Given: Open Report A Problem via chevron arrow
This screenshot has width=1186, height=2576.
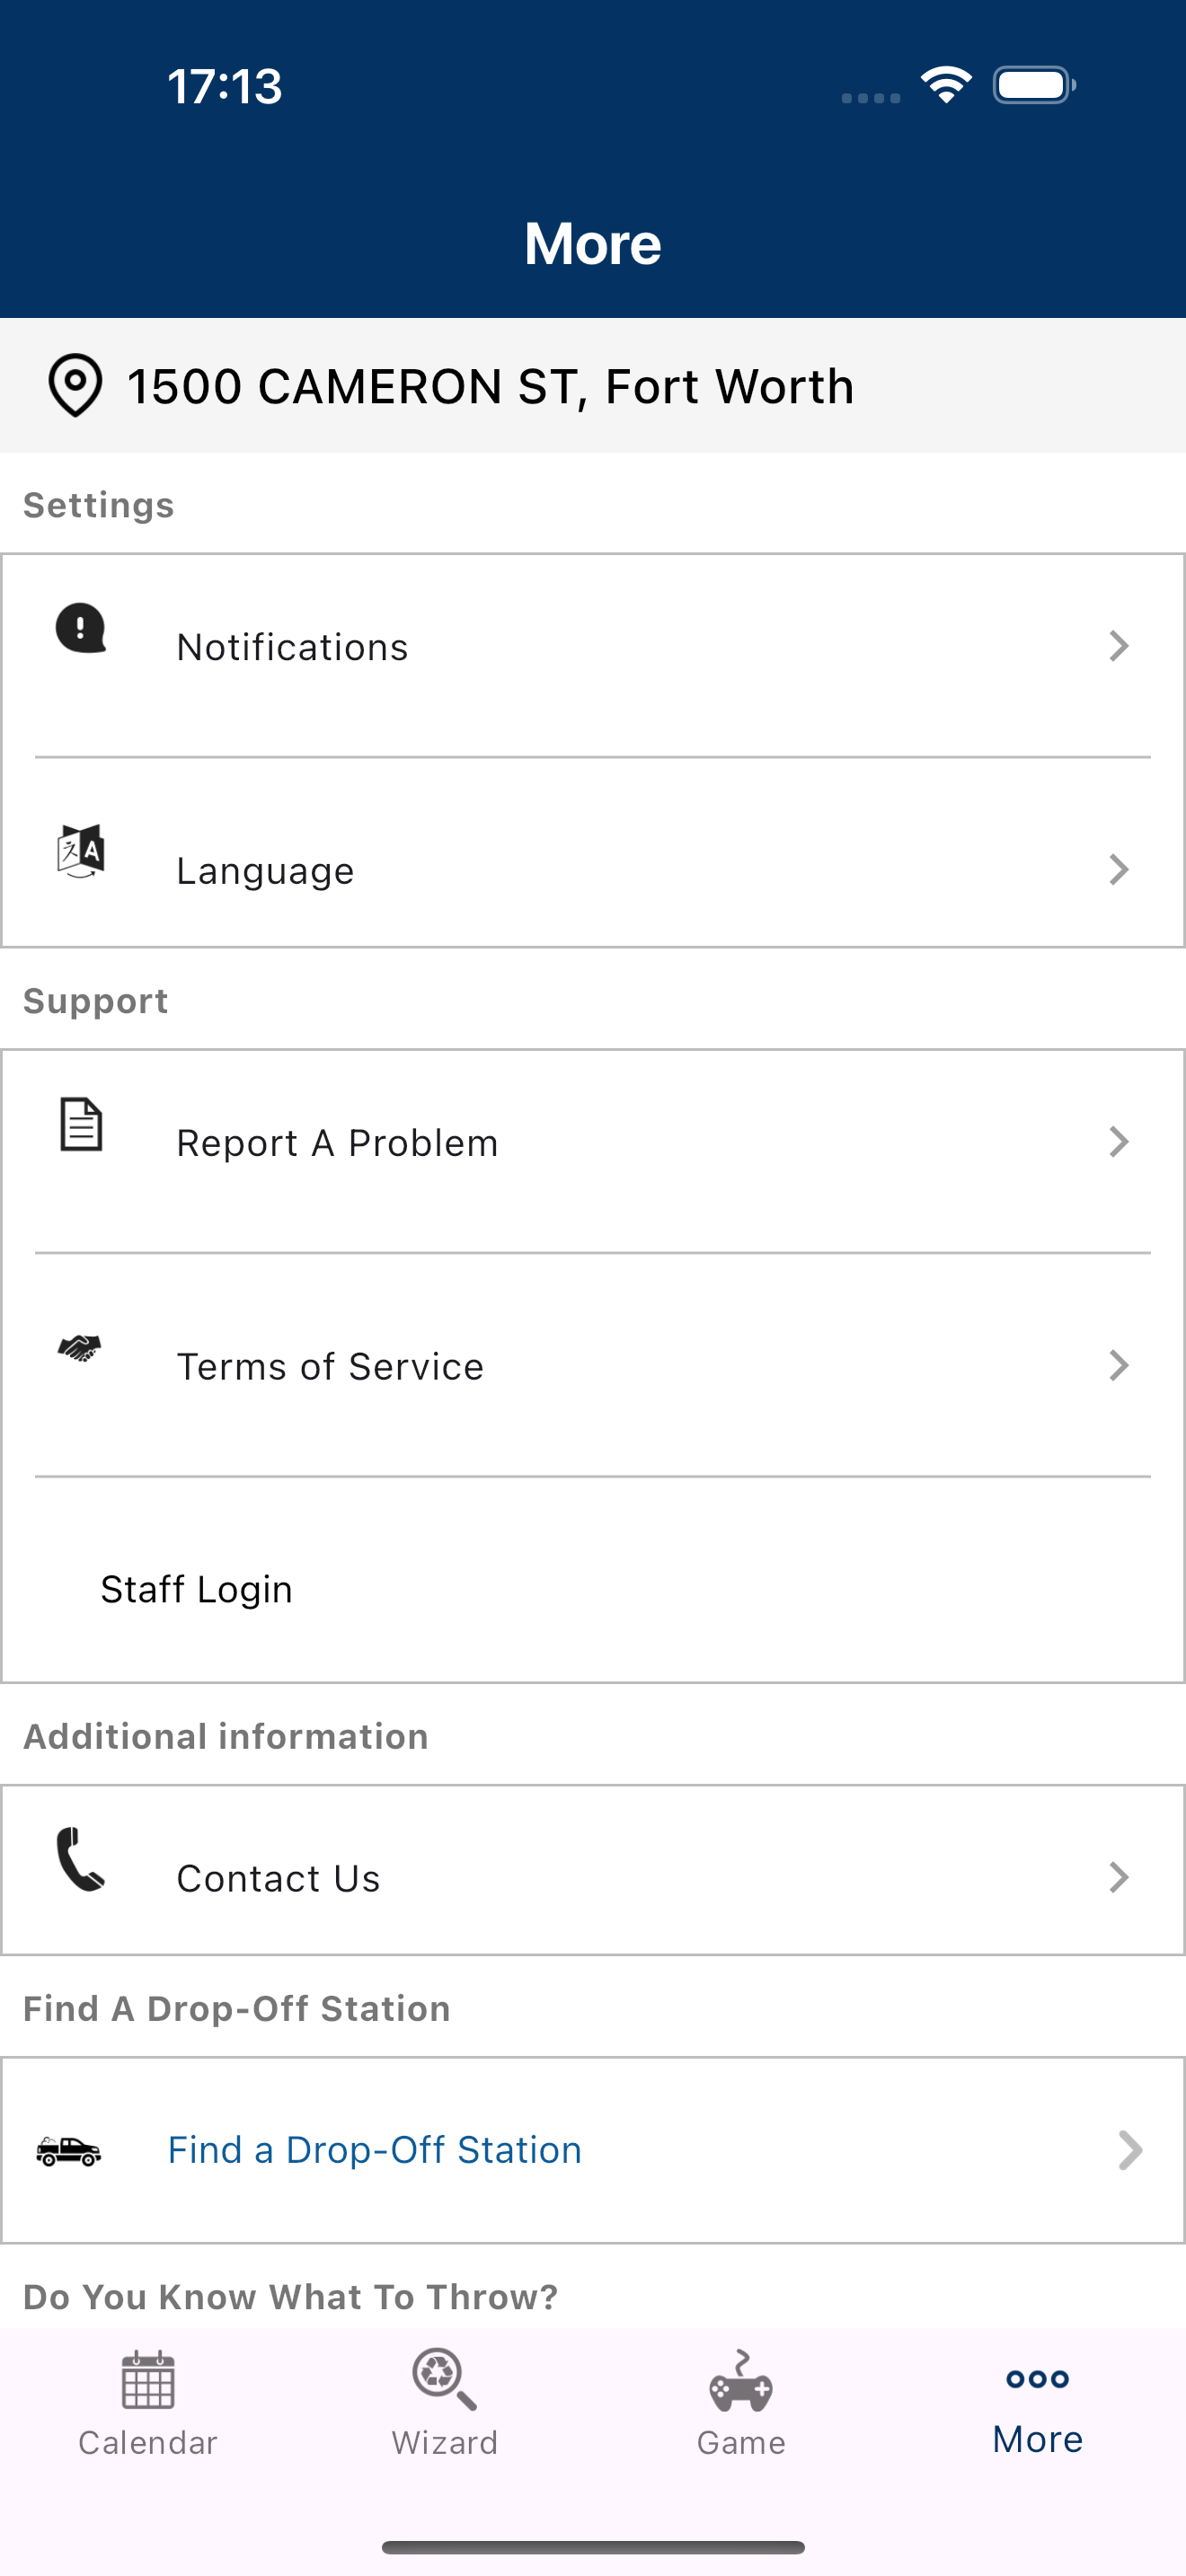Looking at the screenshot, I should [1119, 1142].
